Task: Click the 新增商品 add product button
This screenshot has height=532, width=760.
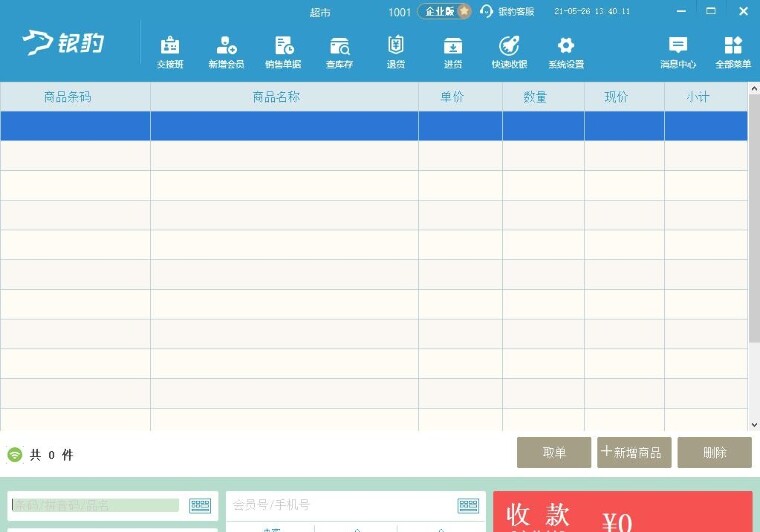Action: pos(634,453)
